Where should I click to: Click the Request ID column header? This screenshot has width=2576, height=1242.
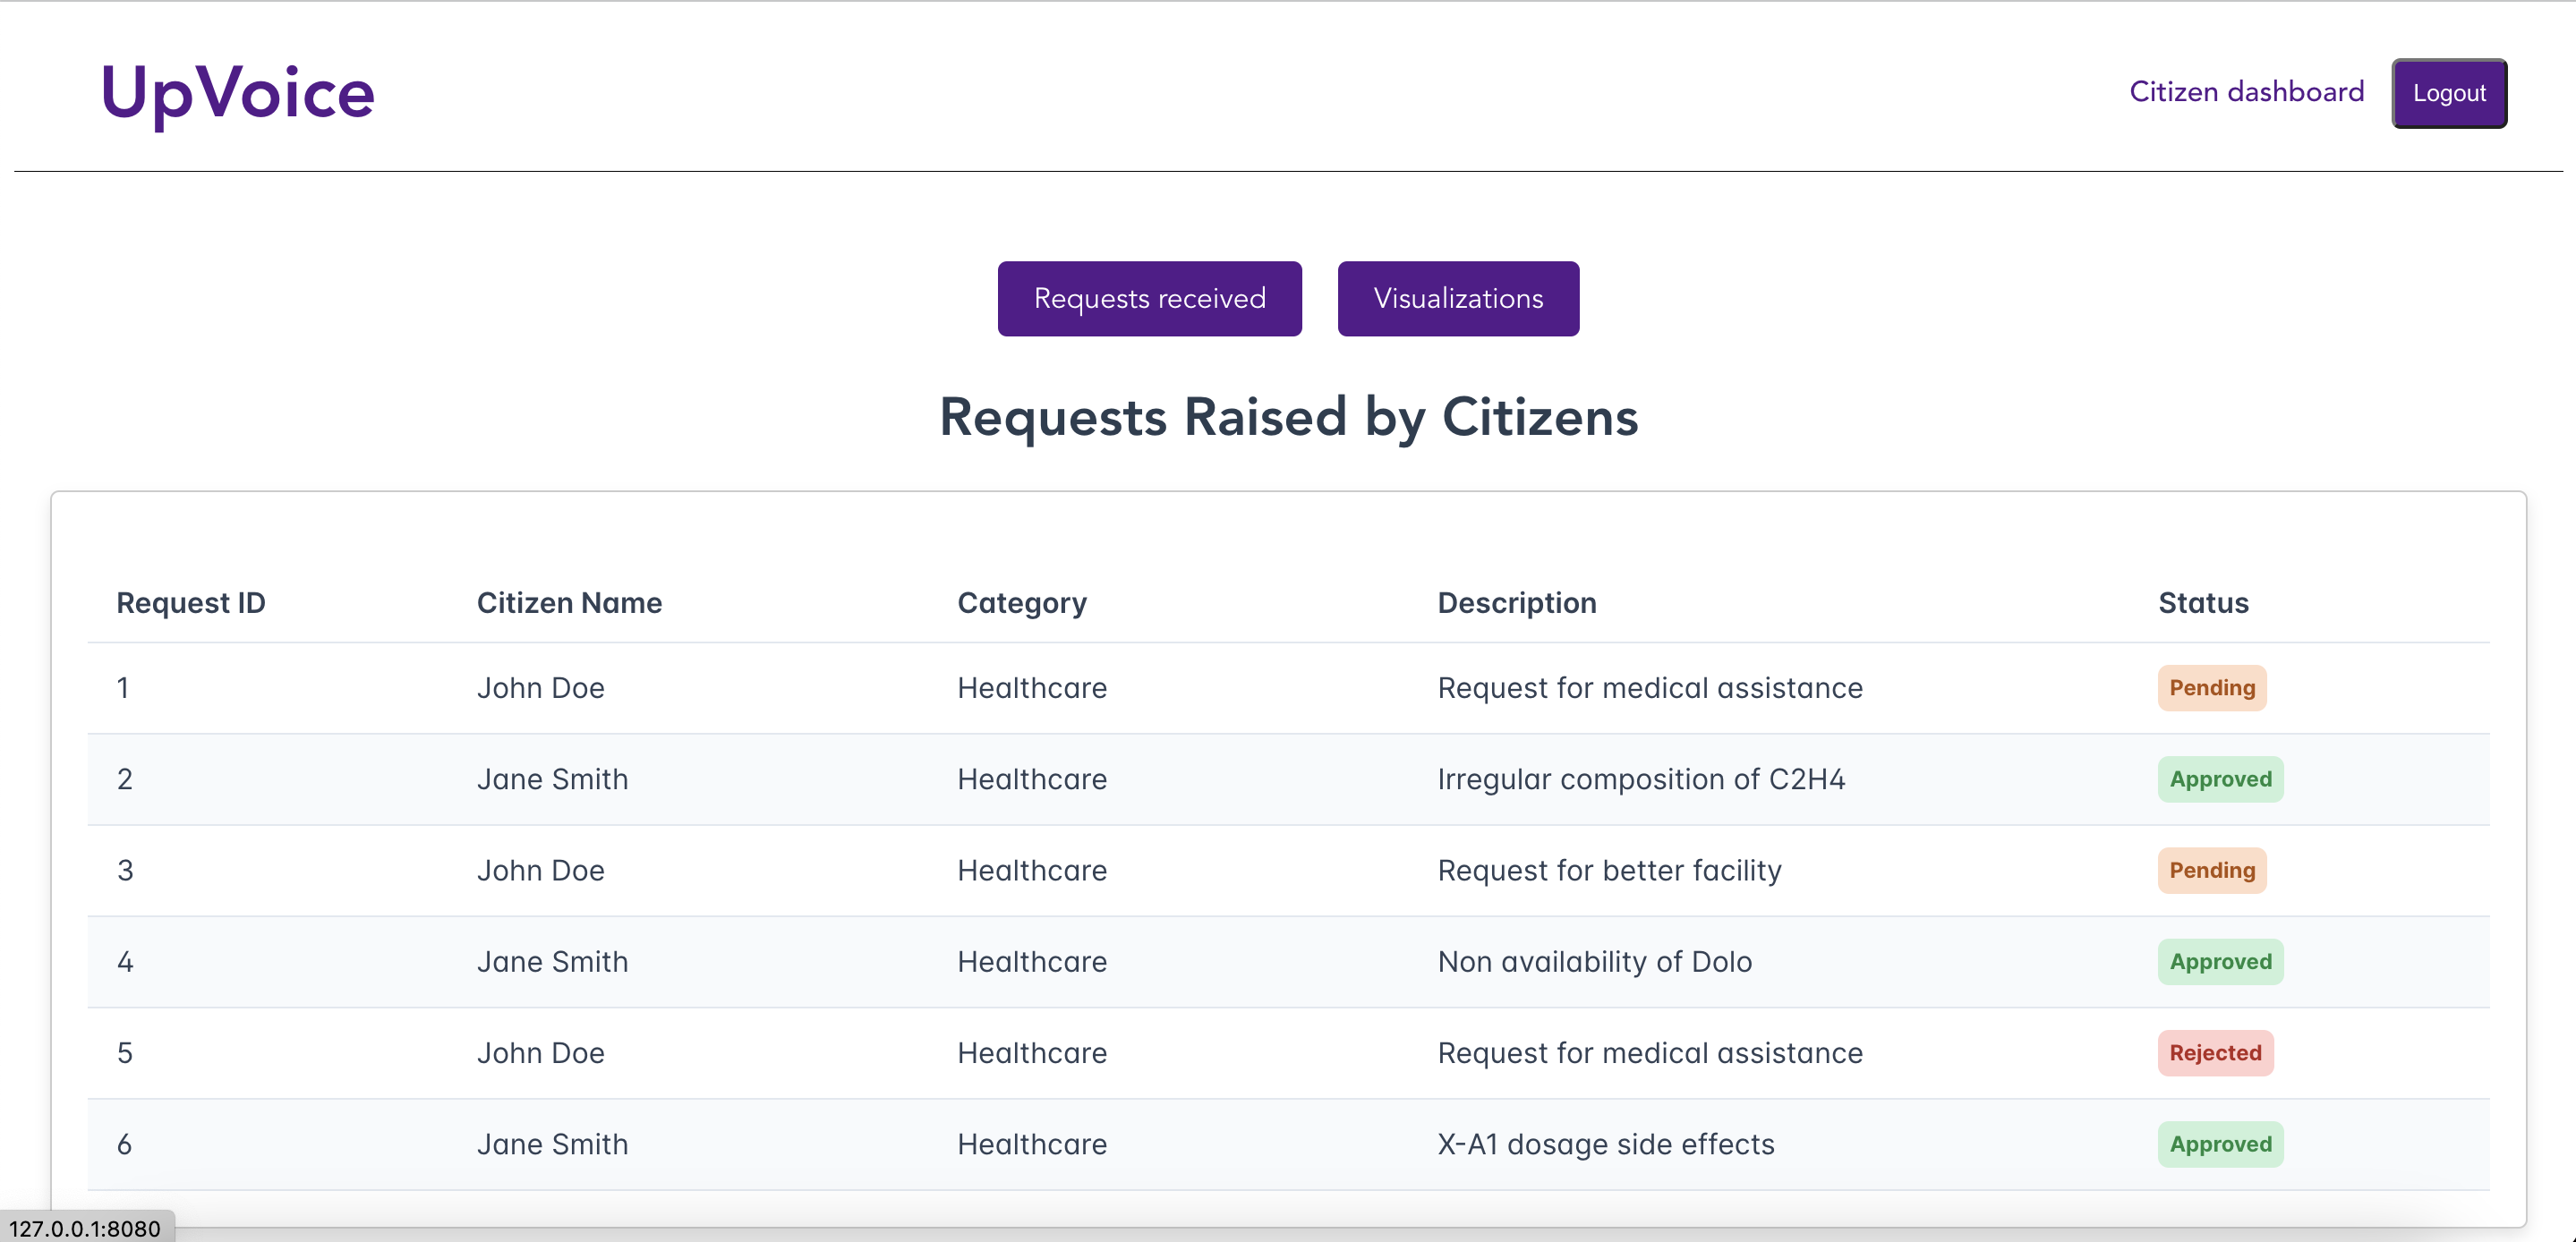[191, 603]
